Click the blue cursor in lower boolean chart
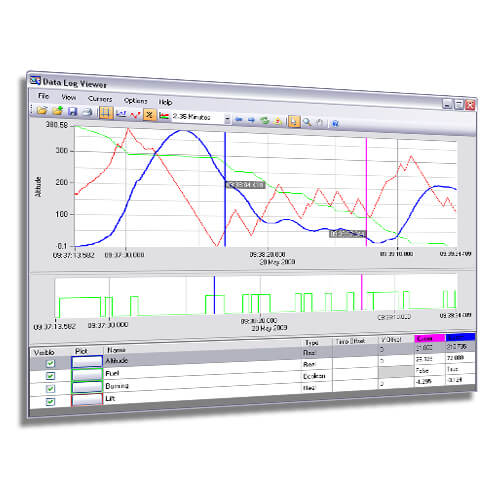Viewport: 500px width, 500px height. tap(214, 295)
